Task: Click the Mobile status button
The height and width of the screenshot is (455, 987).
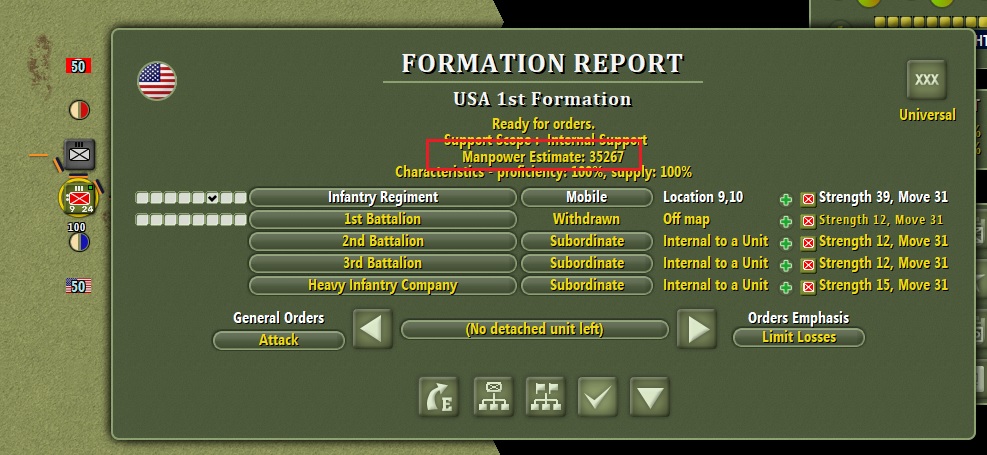Action: tap(587, 197)
